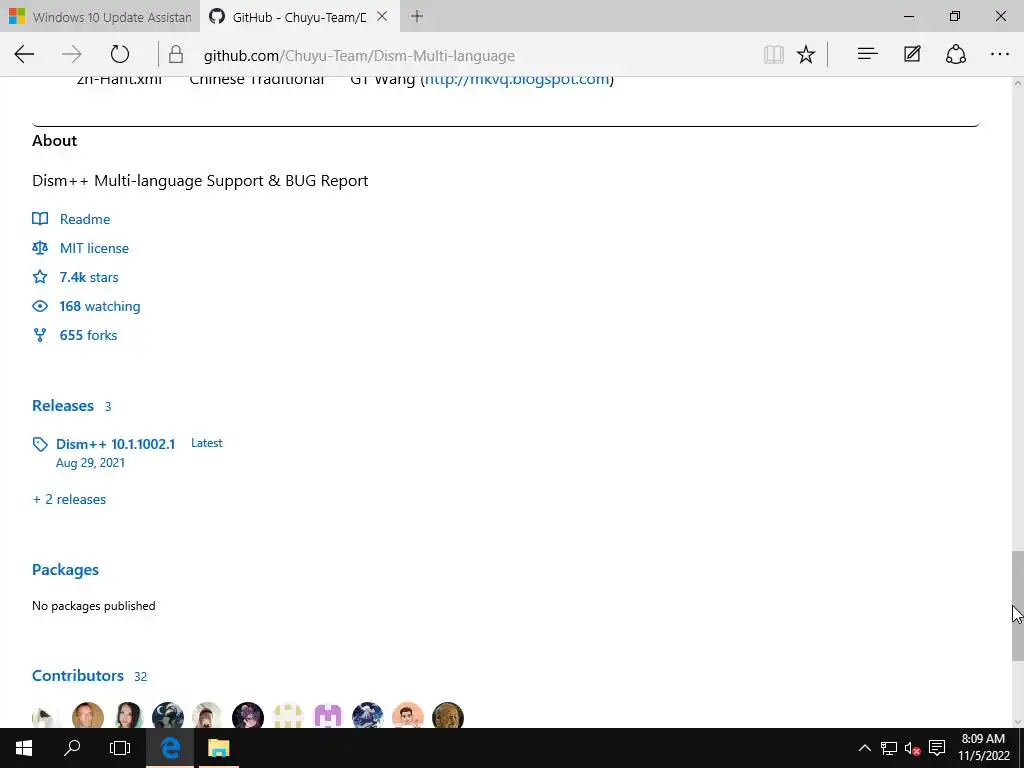This screenshot has width=1024, height=768.
Task: Click the network tray icon
Action: pyautogui.click(x=889, y=748)
